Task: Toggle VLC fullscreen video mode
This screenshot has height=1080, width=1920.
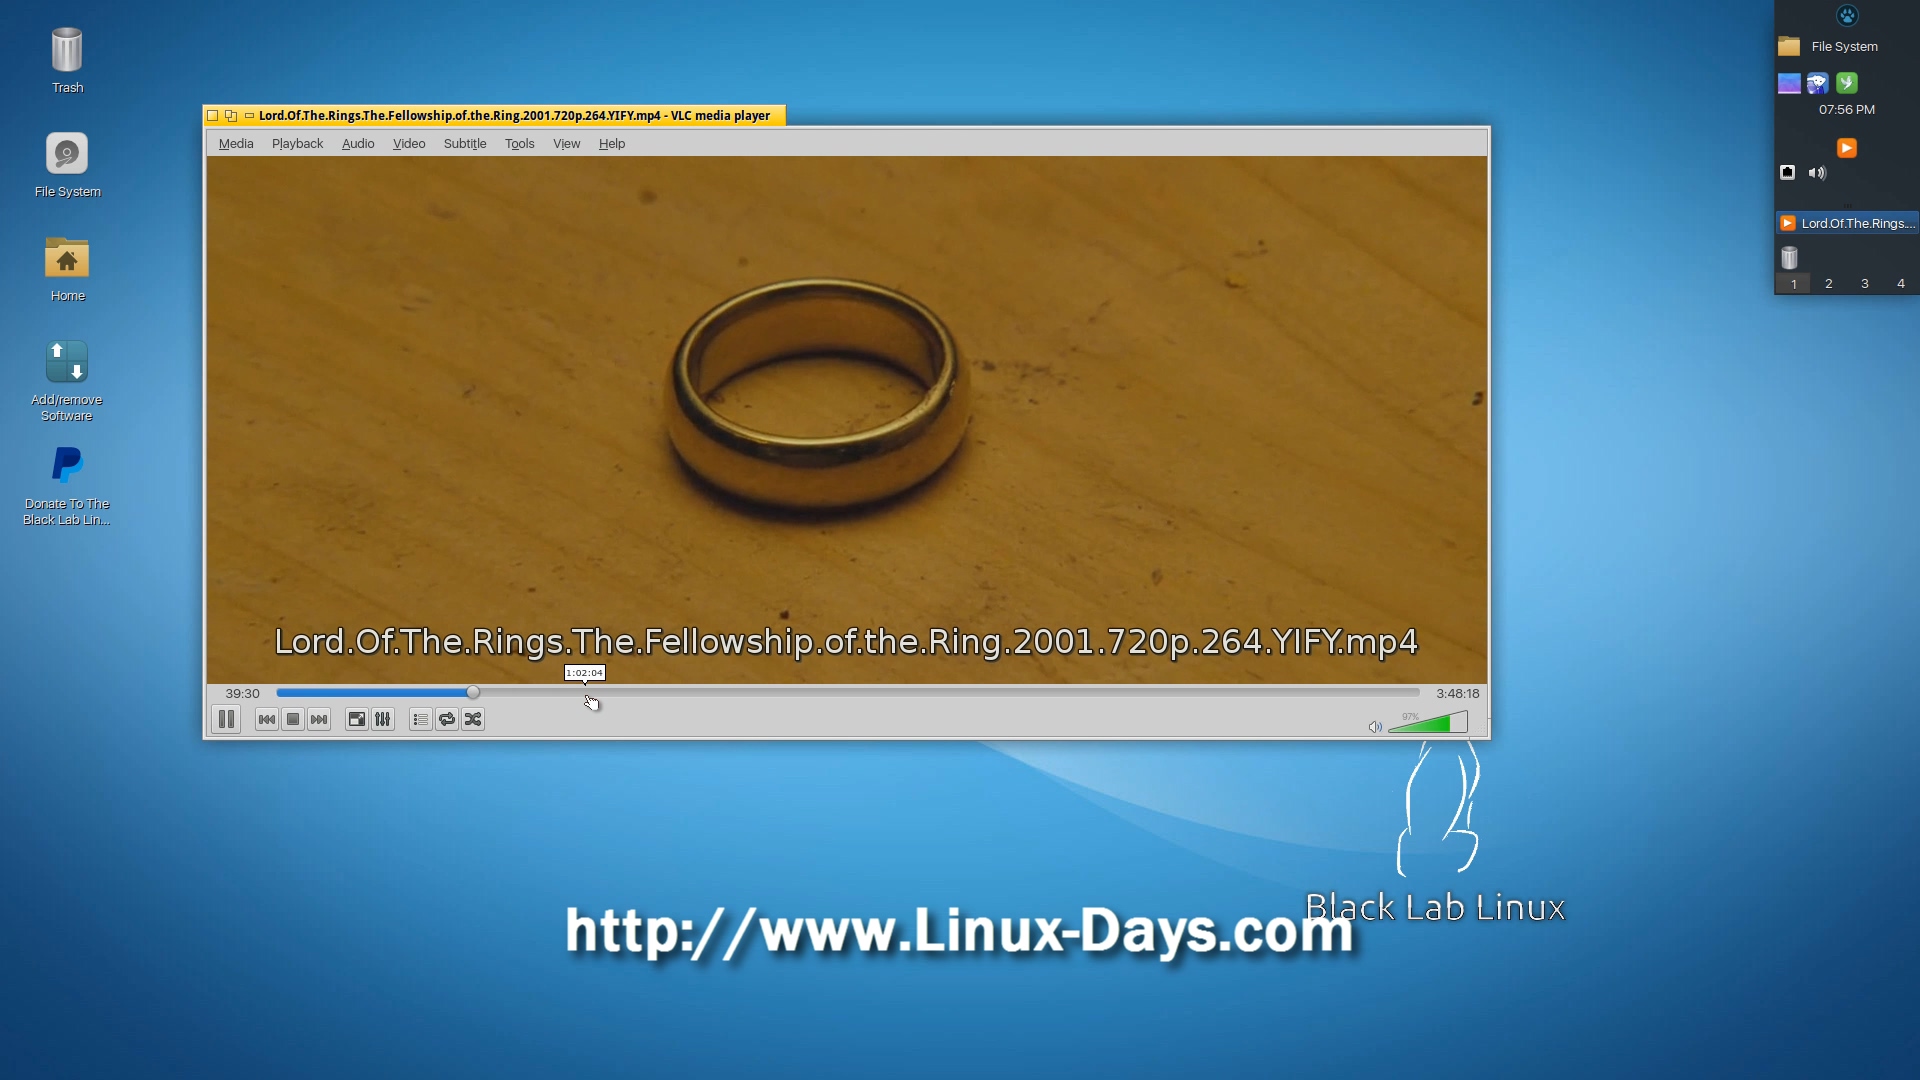Action: coord(357,719)
